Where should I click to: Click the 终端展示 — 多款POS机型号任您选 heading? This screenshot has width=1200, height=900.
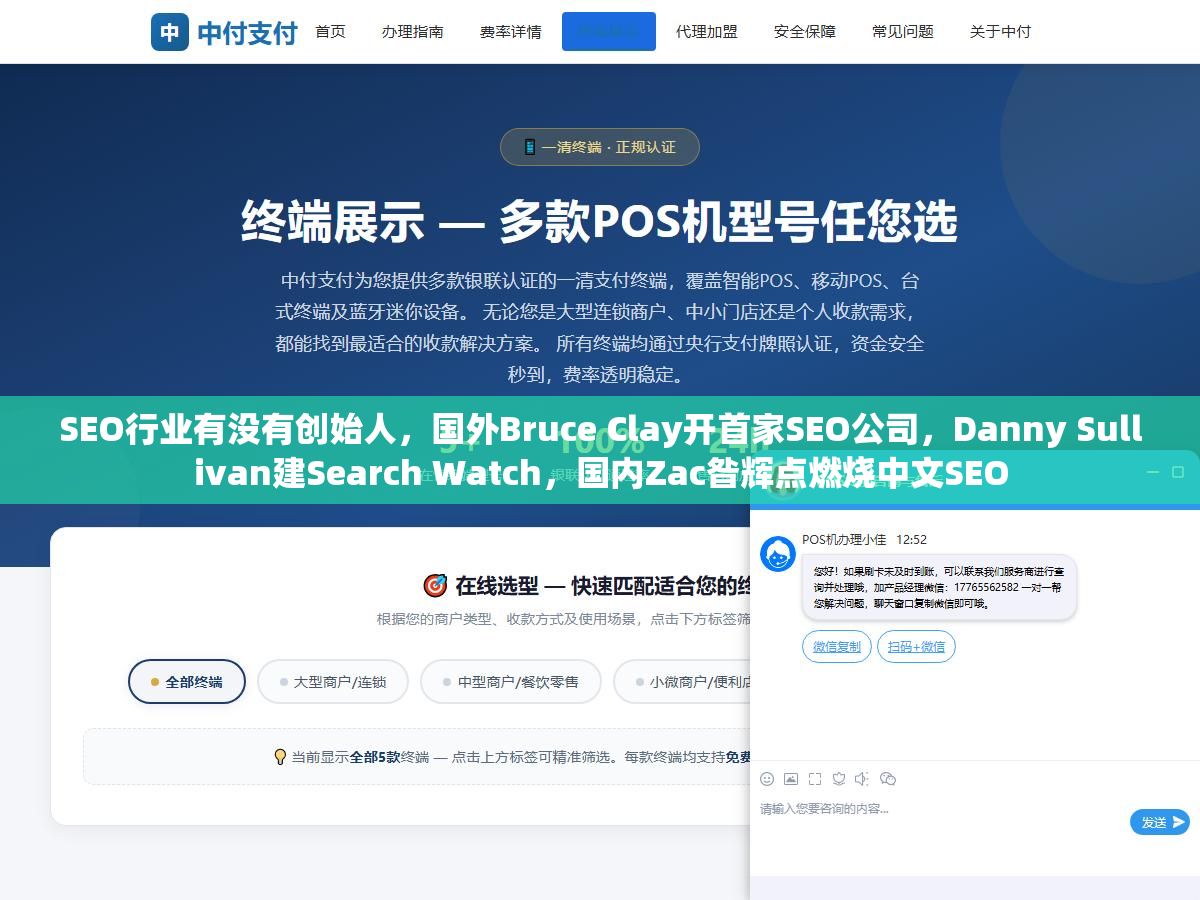(x=600, y=222)
